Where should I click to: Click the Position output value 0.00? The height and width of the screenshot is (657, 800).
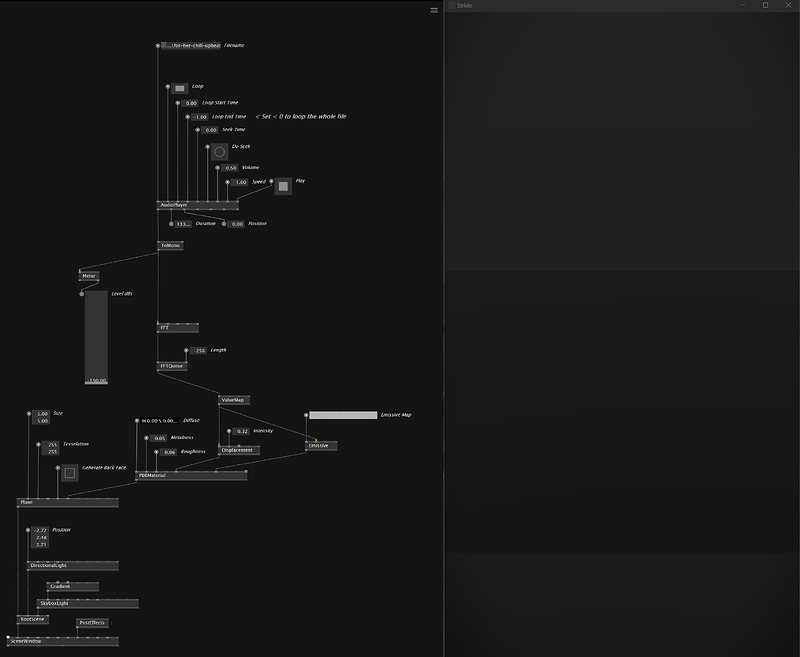click(236, 224)
